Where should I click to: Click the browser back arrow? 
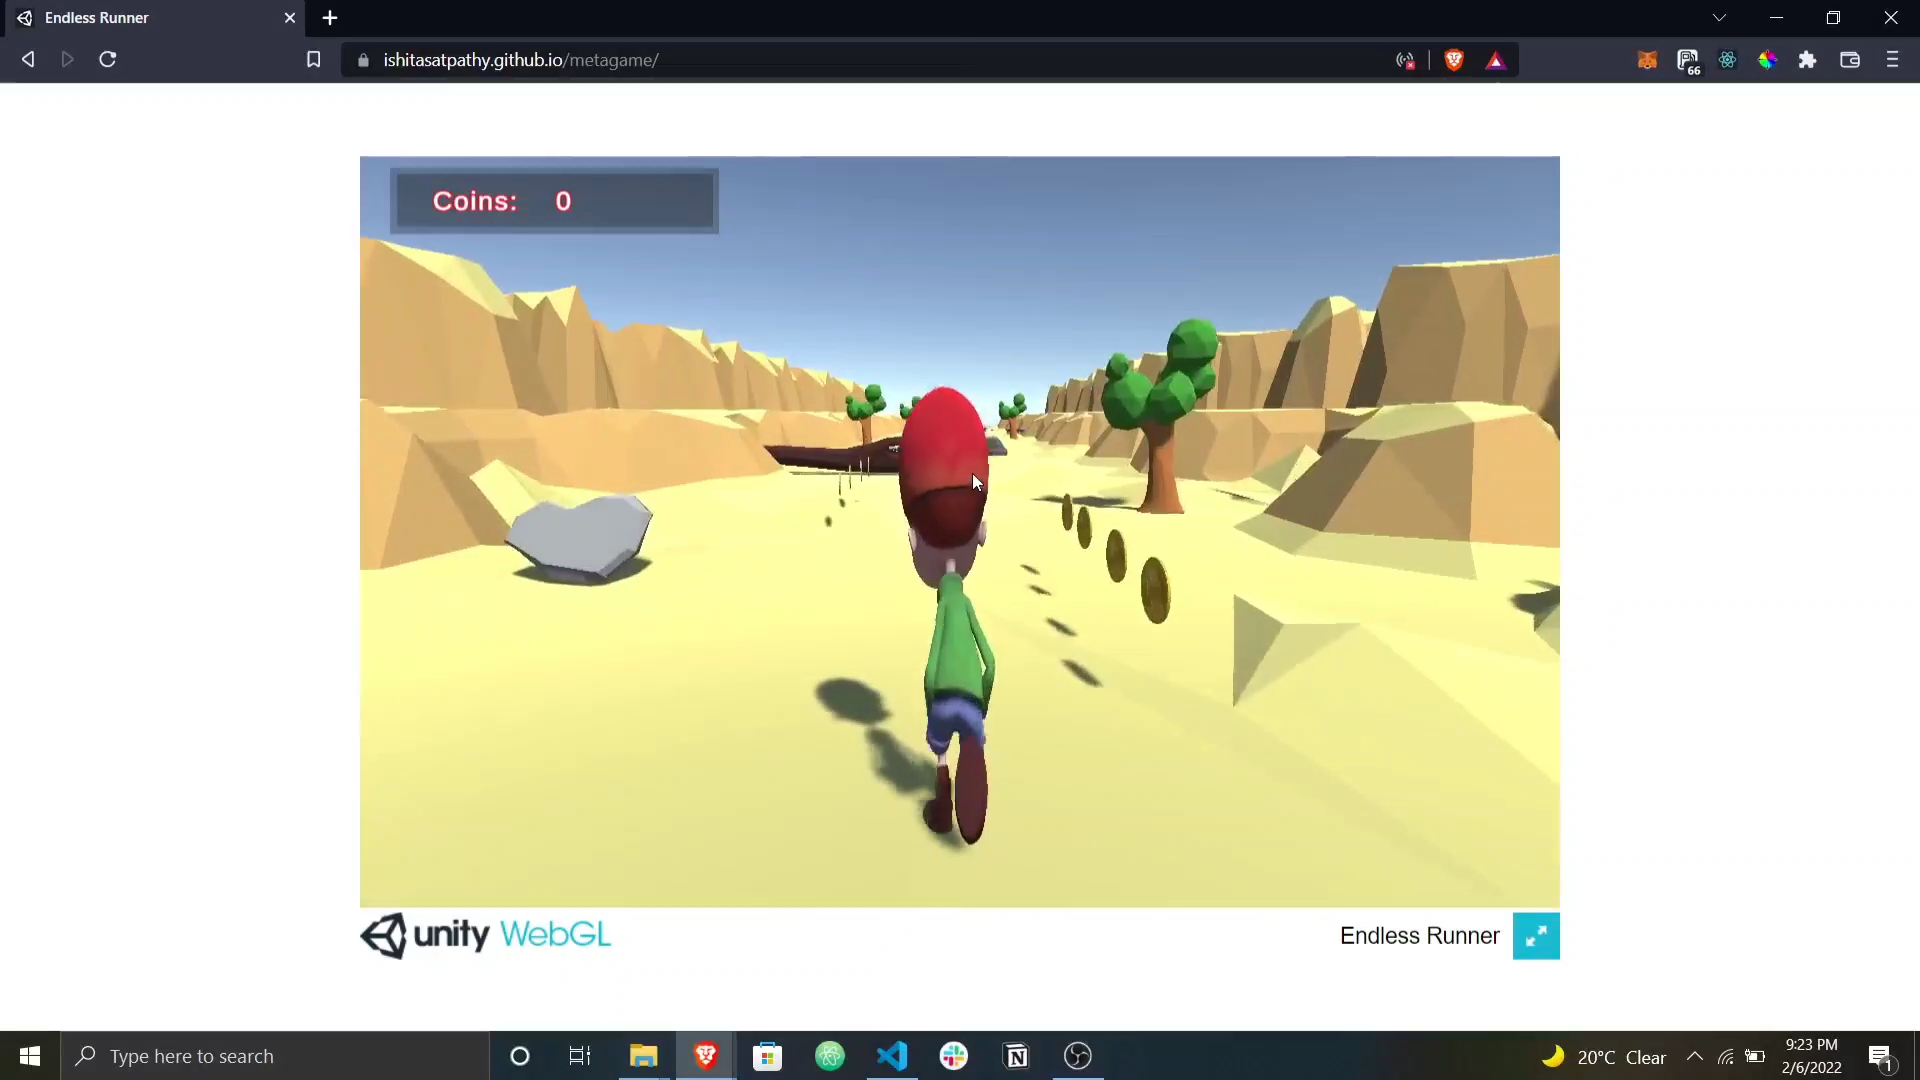click(28, 60)
